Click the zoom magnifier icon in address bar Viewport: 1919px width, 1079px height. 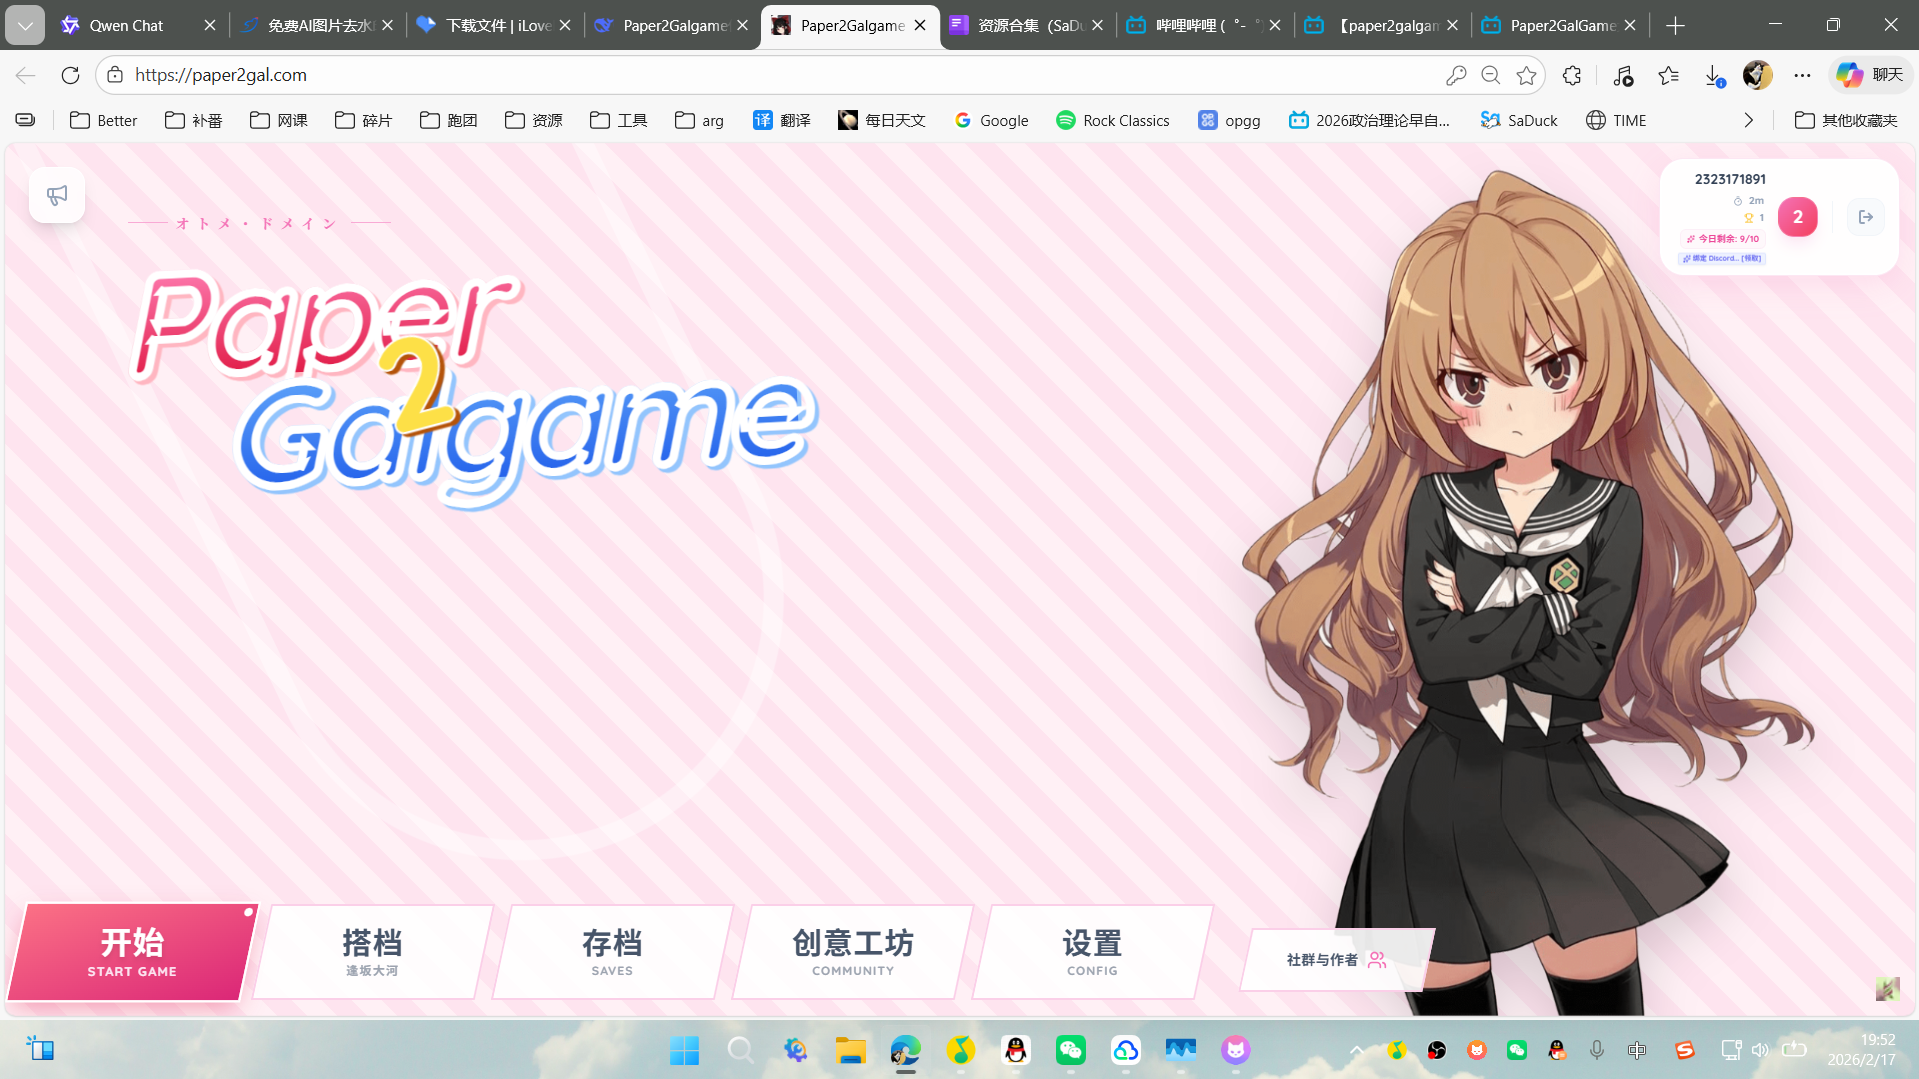[x=1491, y=75]
